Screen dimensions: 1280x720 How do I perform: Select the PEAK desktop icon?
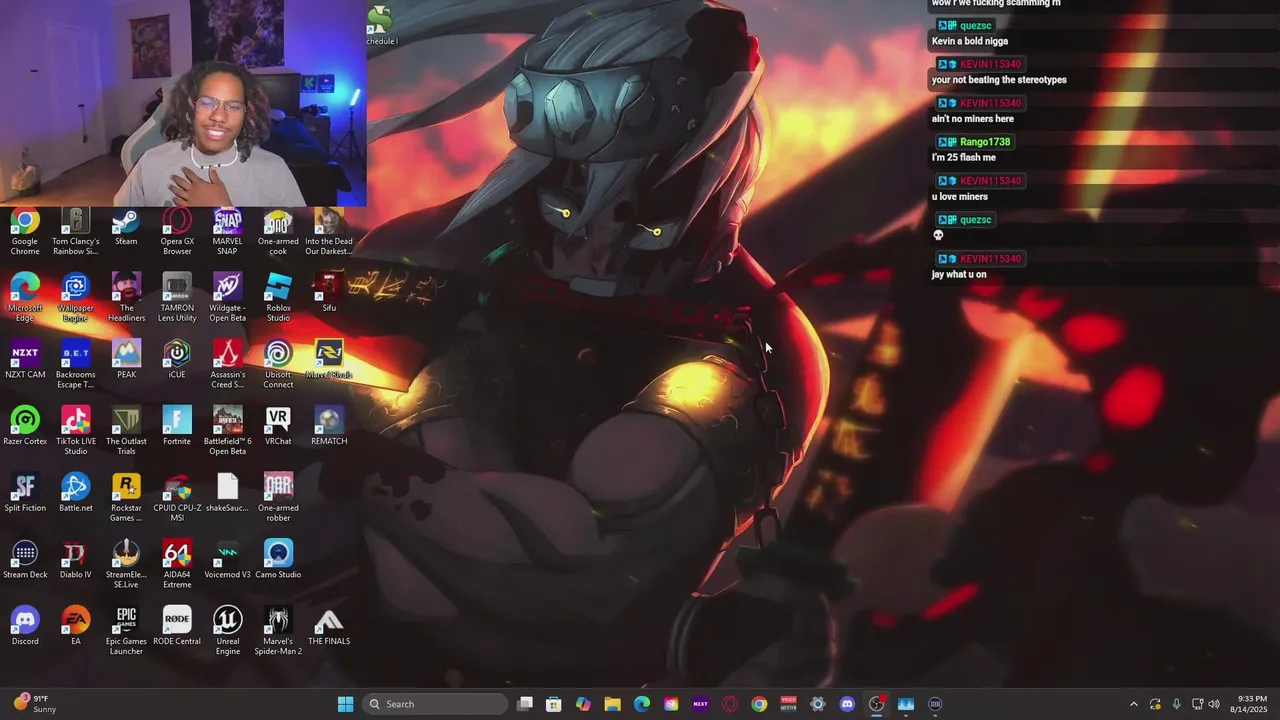tap(126, 361)
